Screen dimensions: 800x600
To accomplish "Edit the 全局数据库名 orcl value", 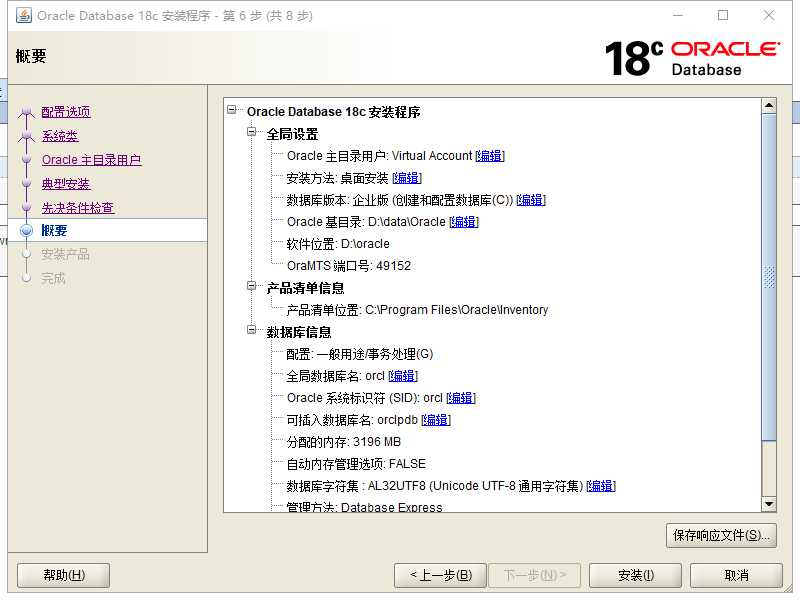I will (x=403, y=376).
